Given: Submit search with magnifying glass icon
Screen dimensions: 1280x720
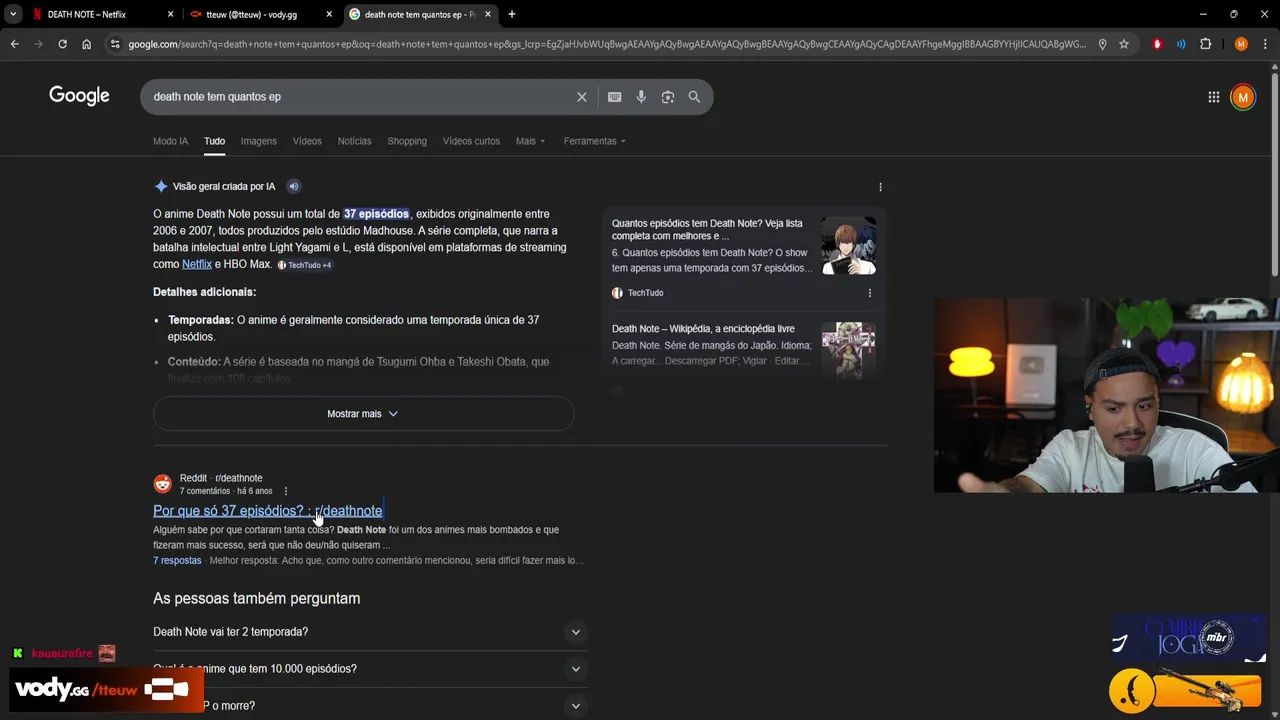Looking at the screenshot, I should (694, 97).
